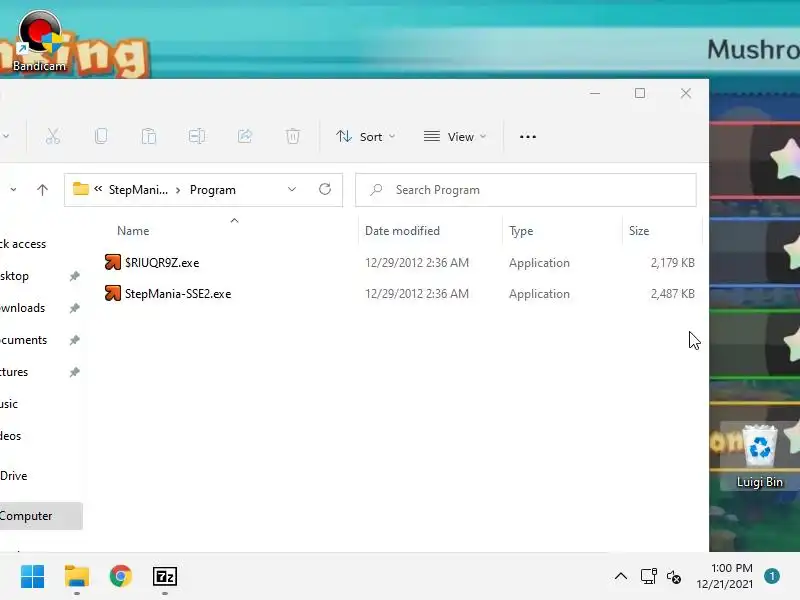Open the Sort dropdown menu
The width and height of the screenshot is (800, 600).
point(365,137)
